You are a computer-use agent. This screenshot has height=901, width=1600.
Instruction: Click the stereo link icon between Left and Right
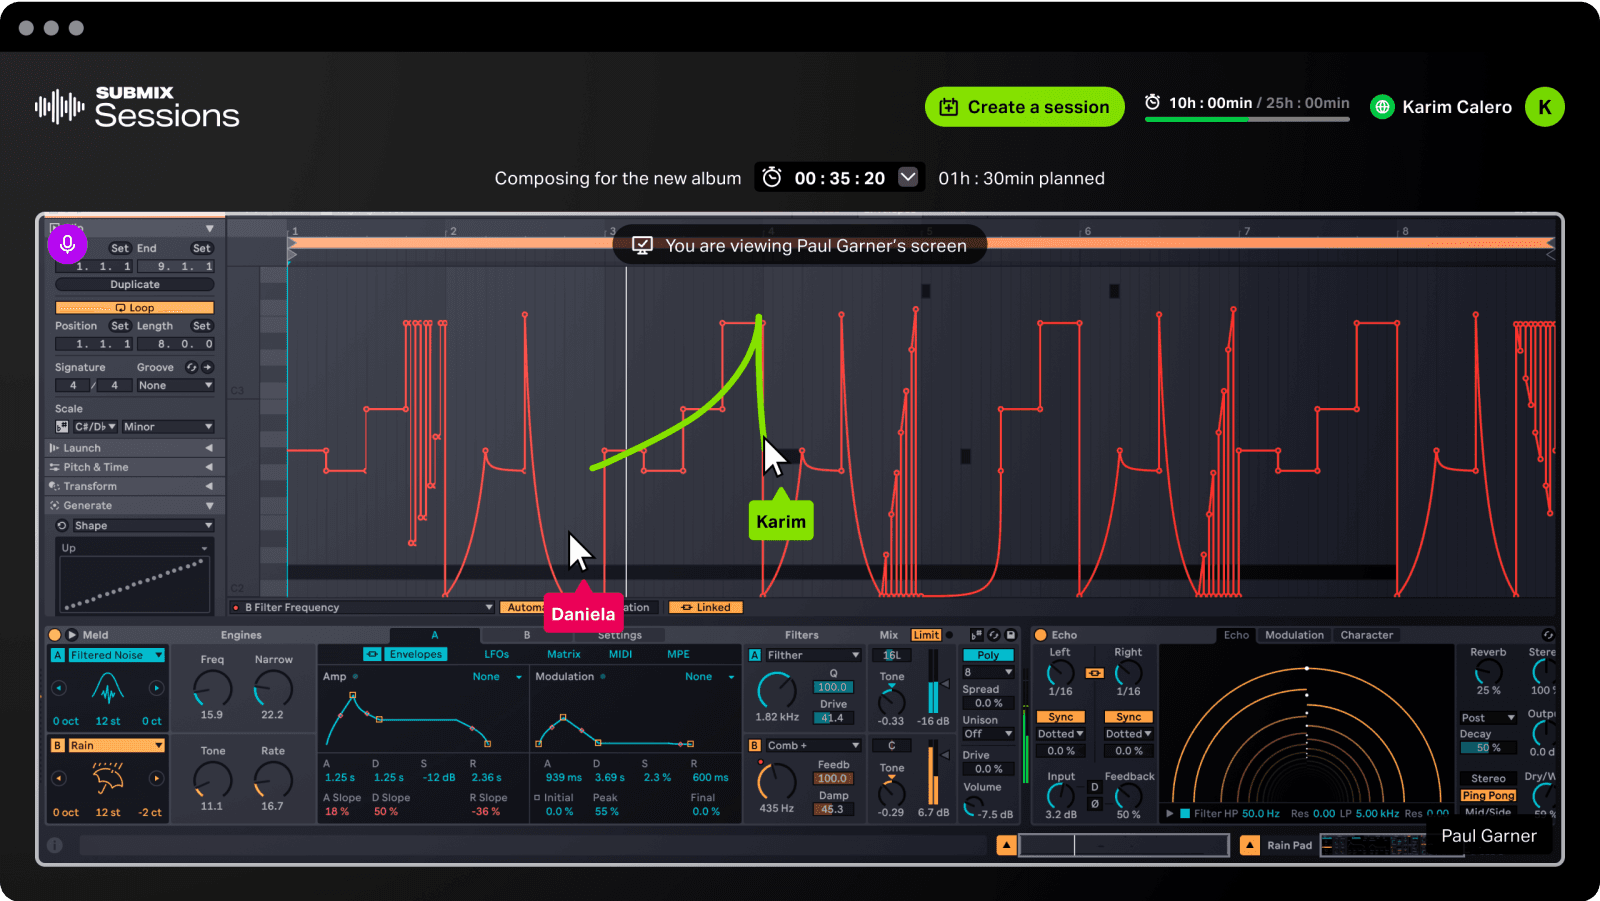point(1095,675)
